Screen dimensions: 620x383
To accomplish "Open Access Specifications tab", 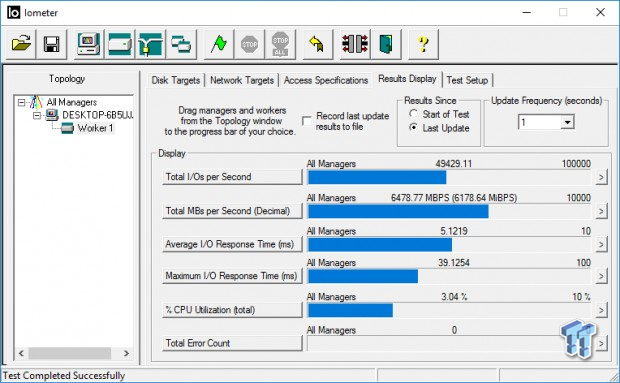I will (x=326, y=80).
